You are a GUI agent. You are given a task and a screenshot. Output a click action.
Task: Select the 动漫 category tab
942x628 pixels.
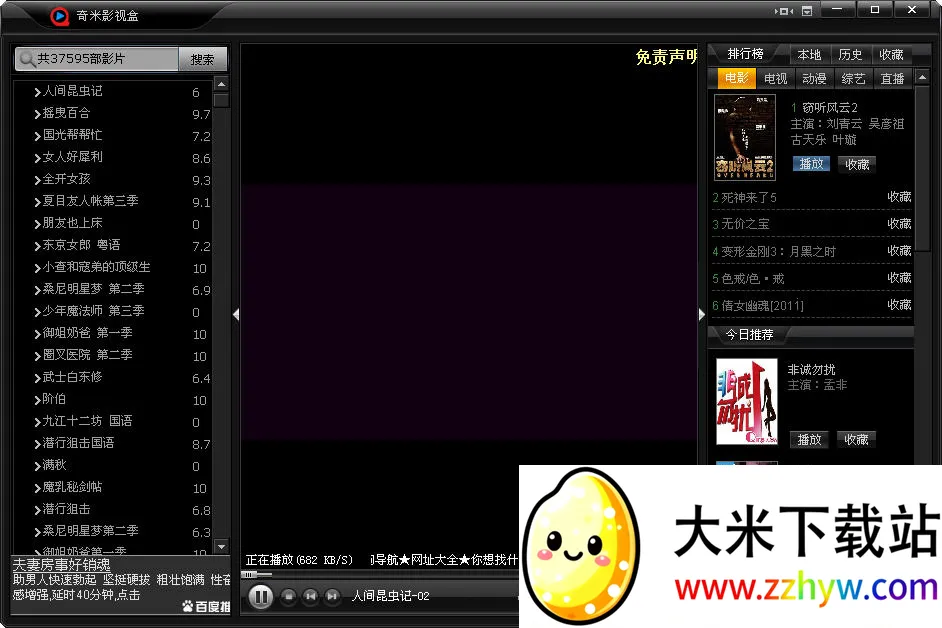814,78
